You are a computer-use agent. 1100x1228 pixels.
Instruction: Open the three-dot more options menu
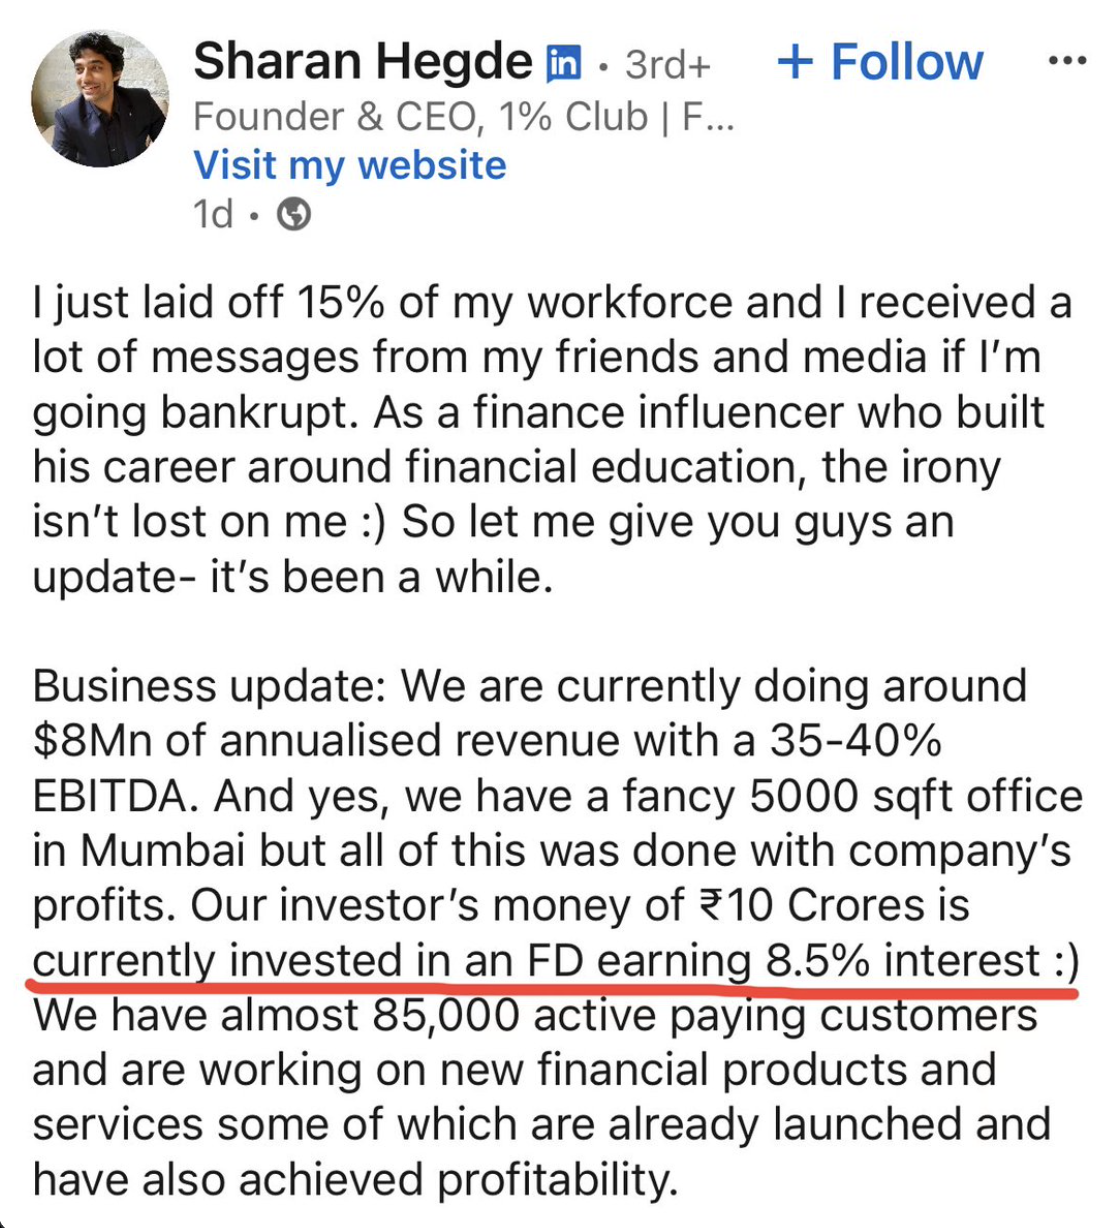point(1066,62)
